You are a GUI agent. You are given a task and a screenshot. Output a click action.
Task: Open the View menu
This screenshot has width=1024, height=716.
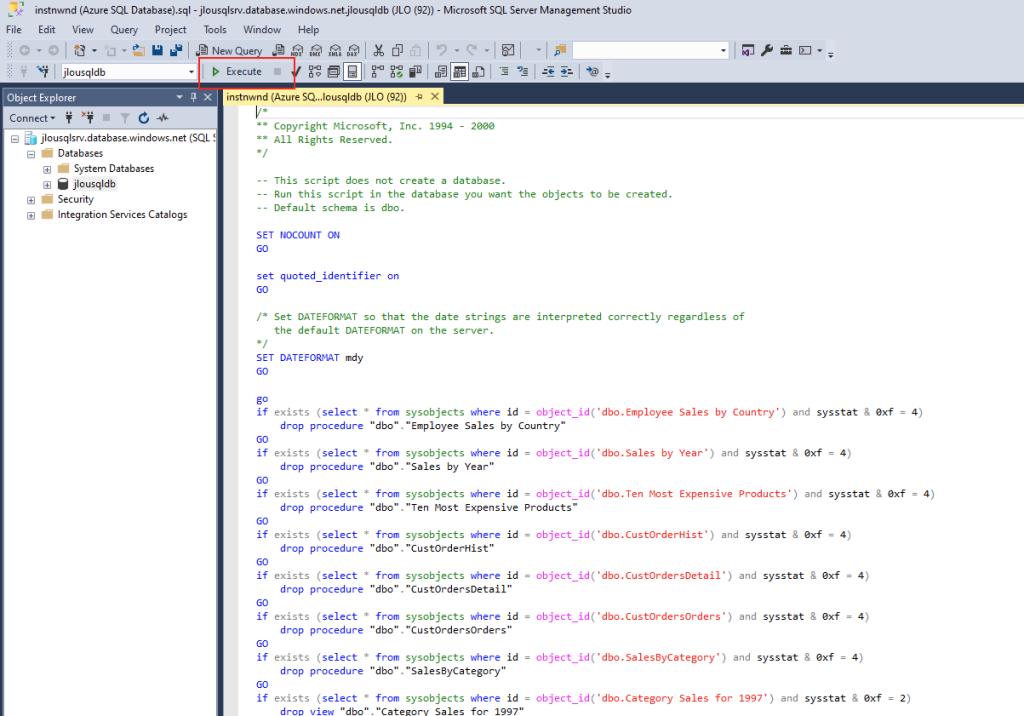pos(83,29)
